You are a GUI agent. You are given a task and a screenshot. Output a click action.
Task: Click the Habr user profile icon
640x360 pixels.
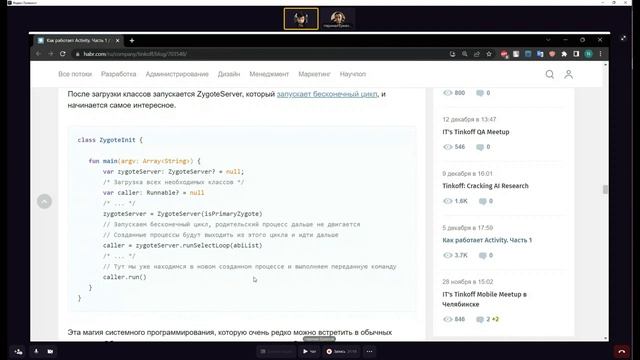pos(569,74)
